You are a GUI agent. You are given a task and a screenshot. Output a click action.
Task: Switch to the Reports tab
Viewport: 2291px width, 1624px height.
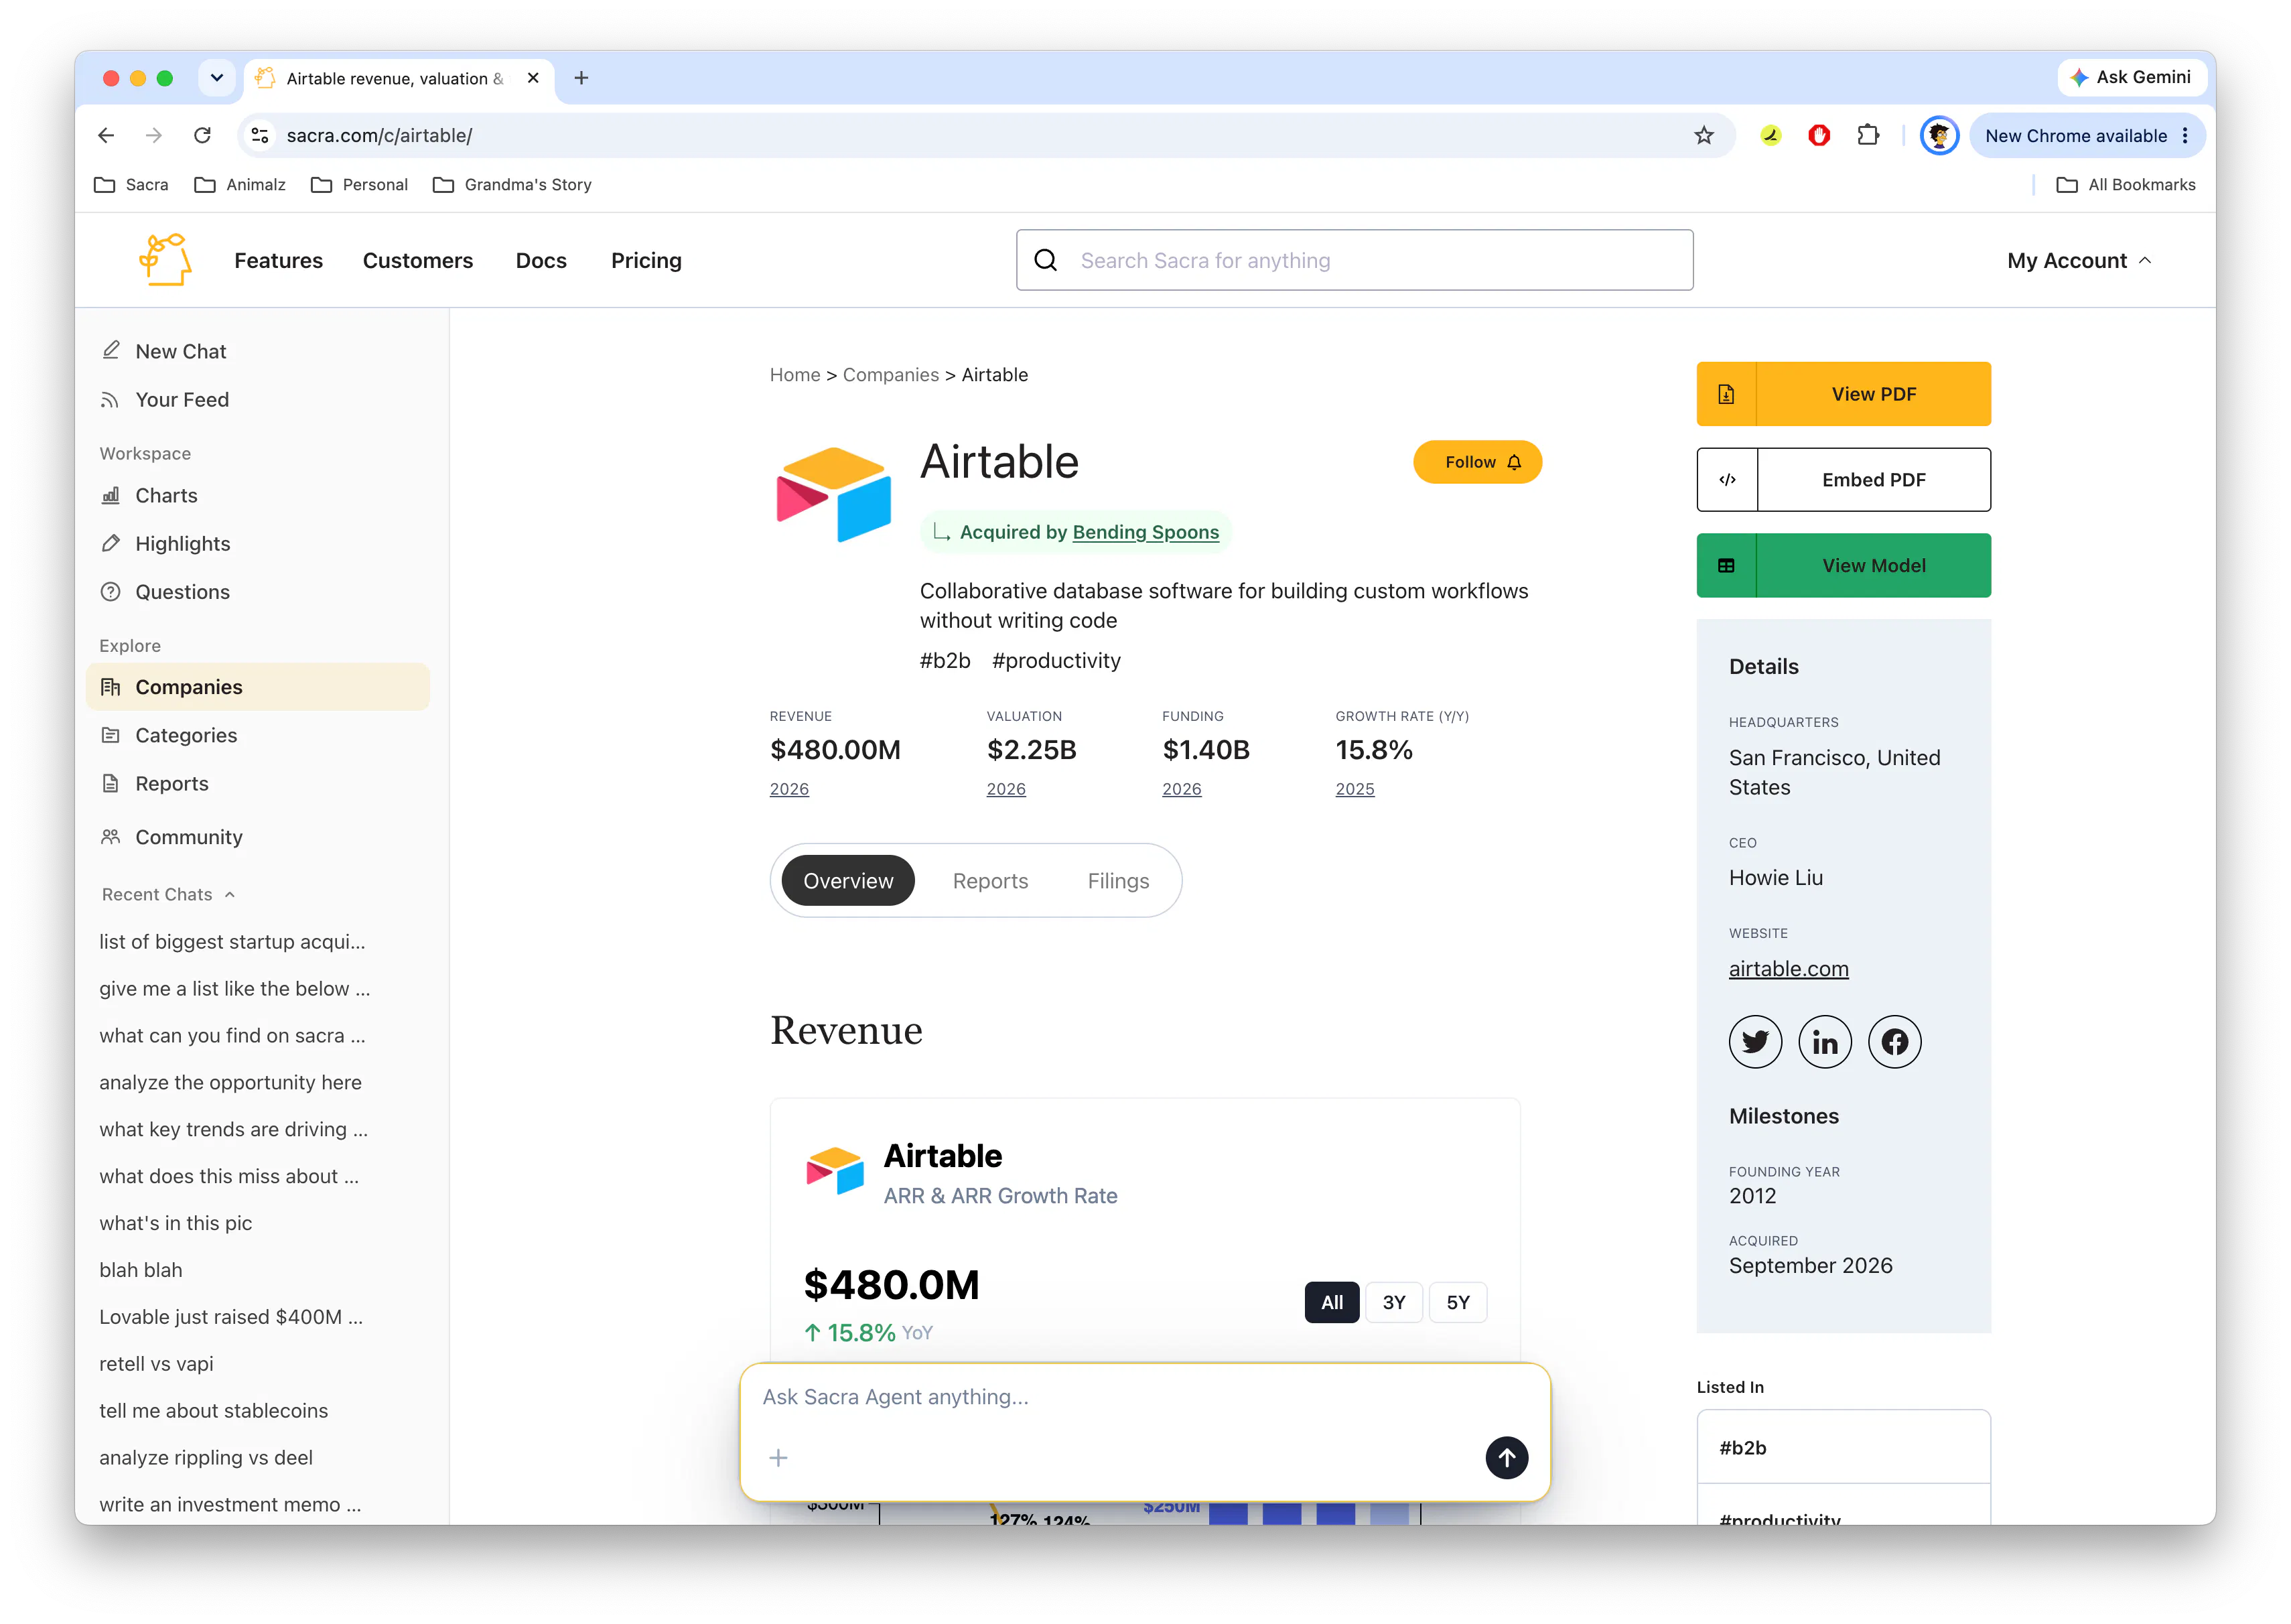pos(990,881)
